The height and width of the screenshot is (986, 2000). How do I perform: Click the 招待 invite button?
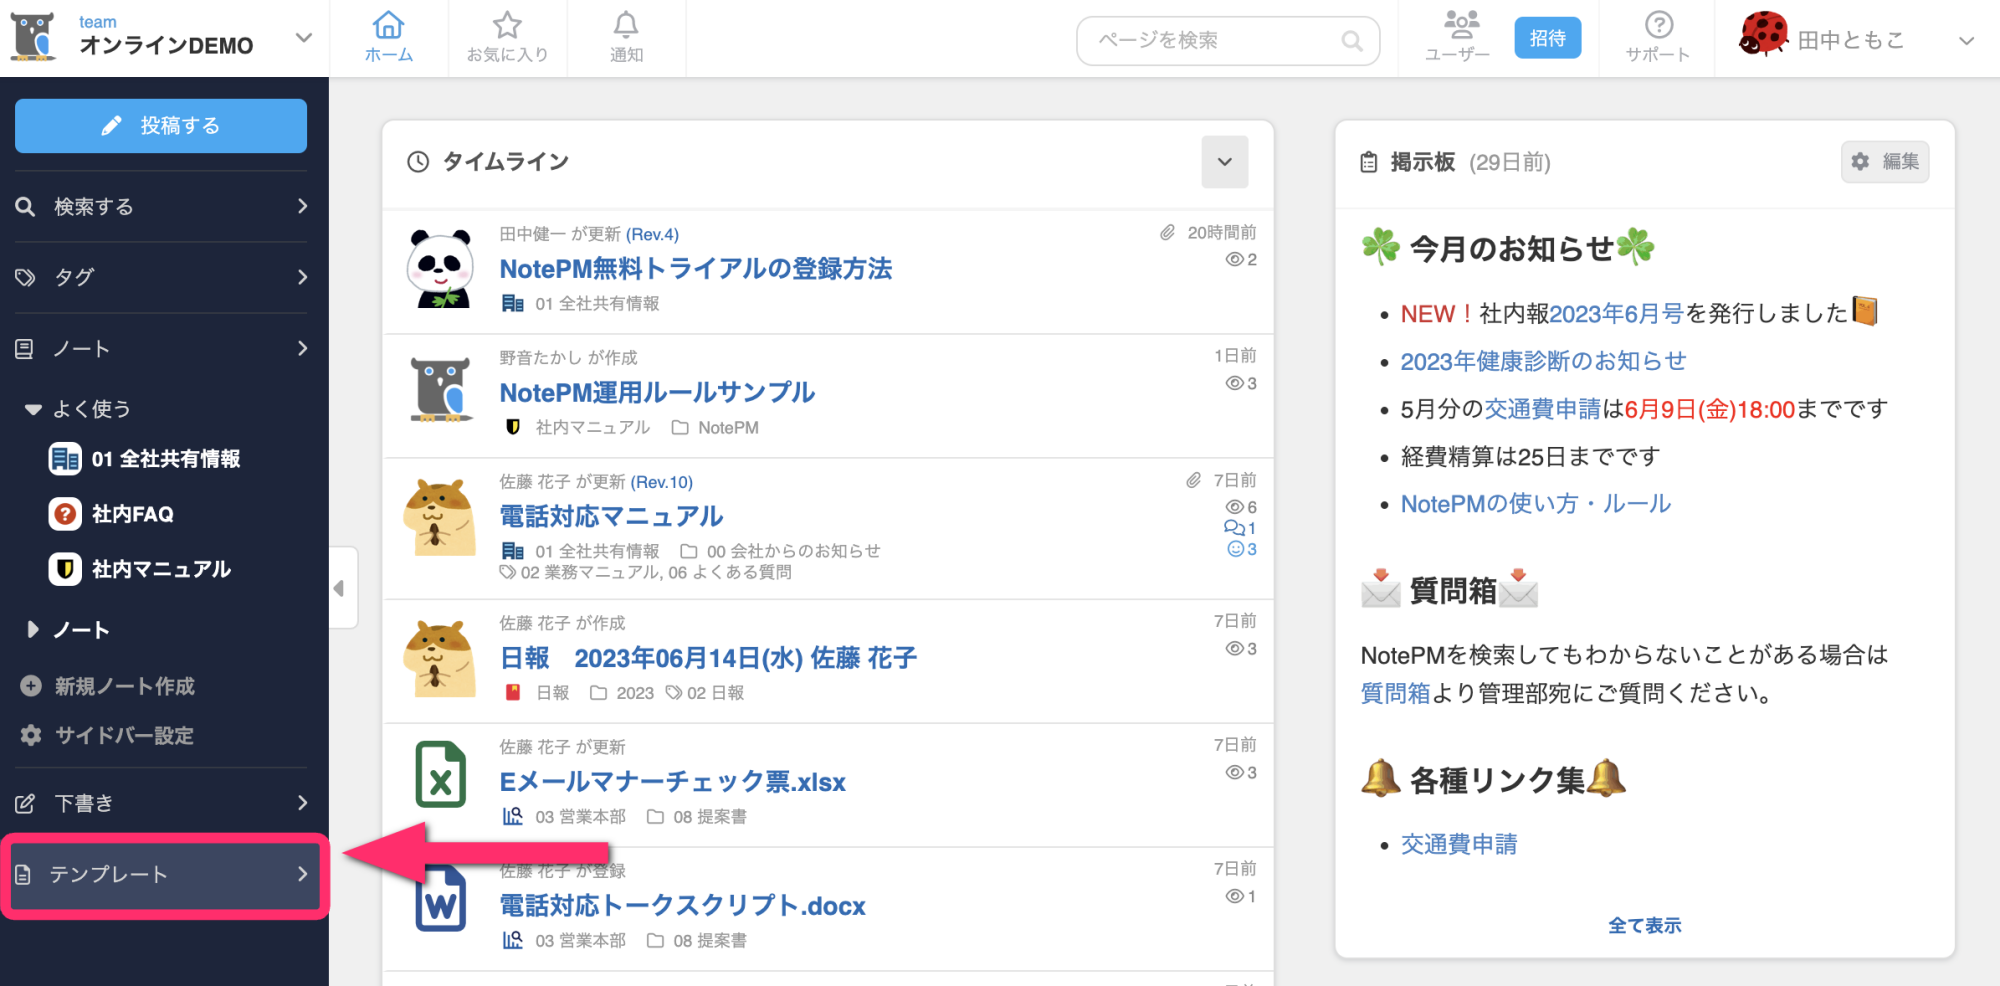tap(1547, 38)
